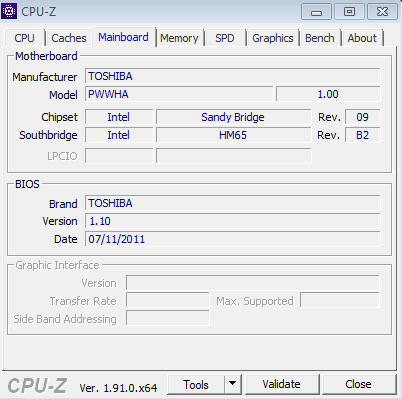This screenshot has height=399, width=402.
Task: Click the Graphic Interface Version field
Action: (253, 283)
